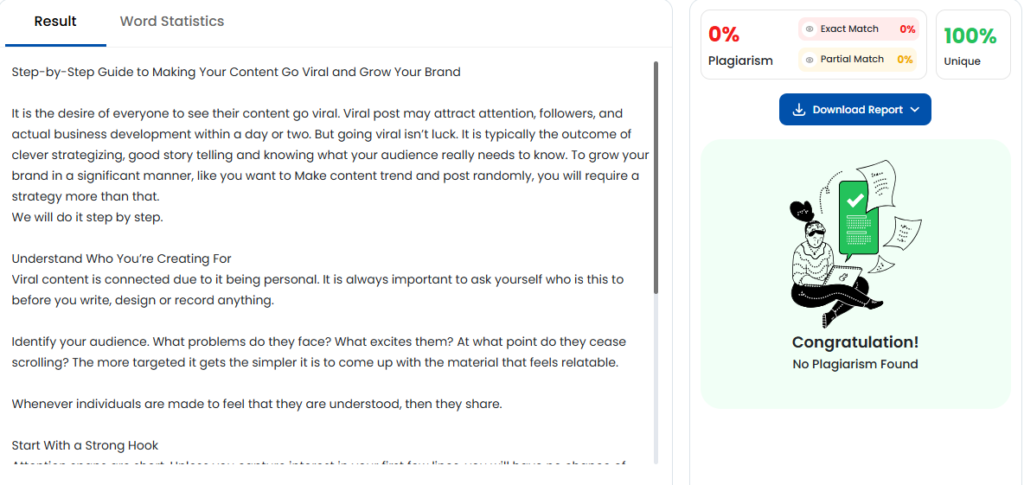This screenshot has width=1024, height=485.
Task: Click the Partial Match 0% value
Action: point(904,60)
